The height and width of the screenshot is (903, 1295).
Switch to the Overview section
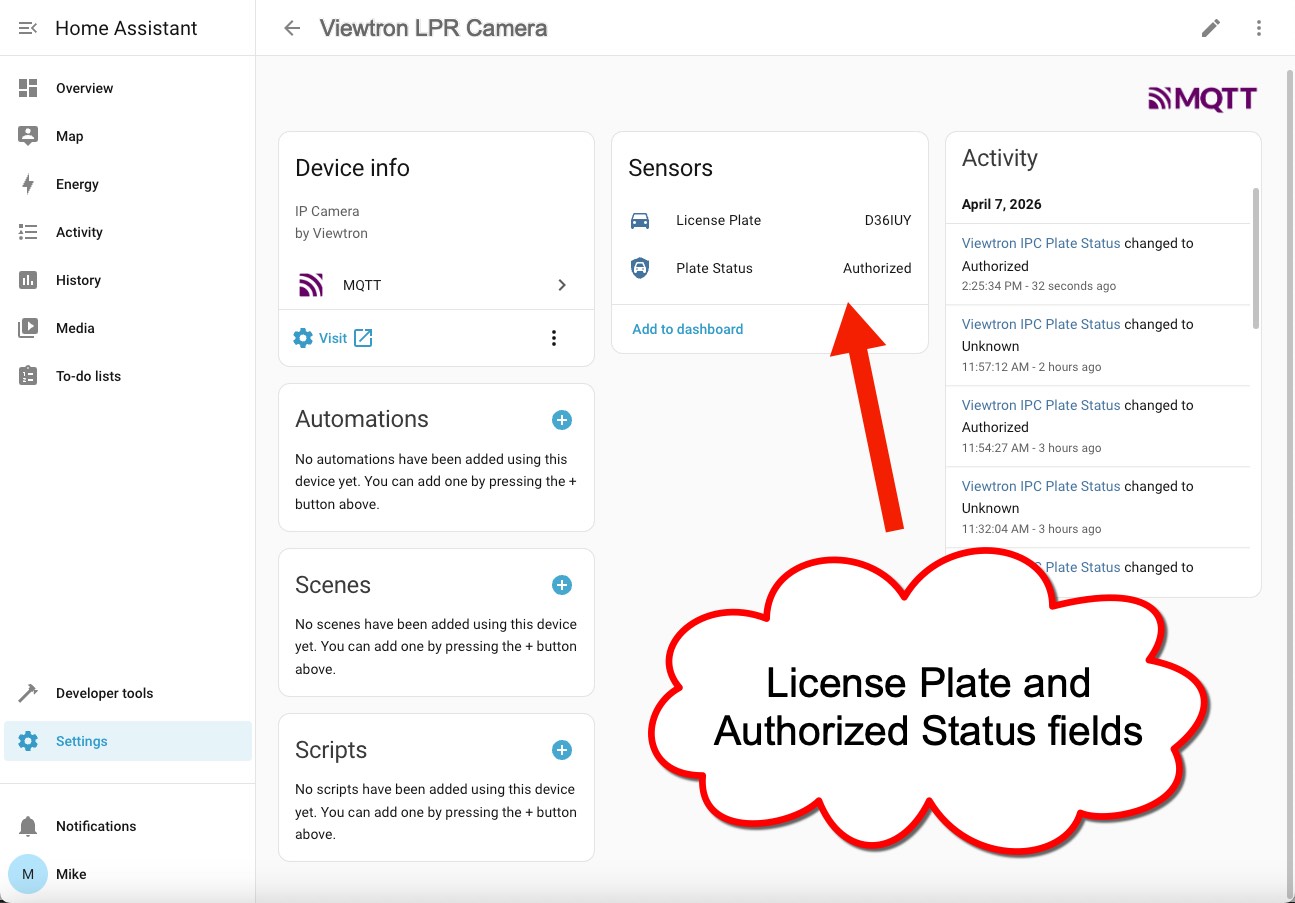[x=84, y=88]
